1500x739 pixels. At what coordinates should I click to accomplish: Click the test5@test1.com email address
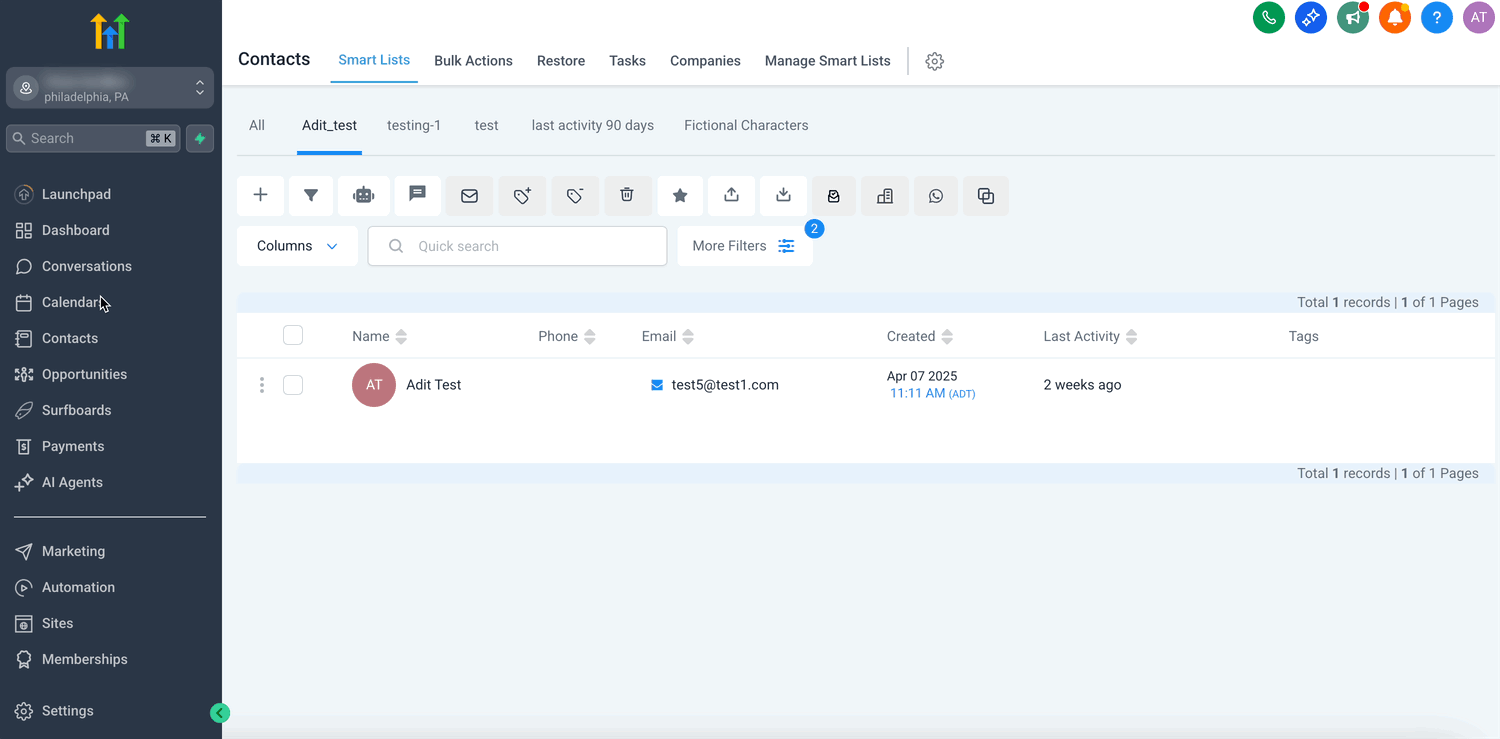(x=725, y=385)
